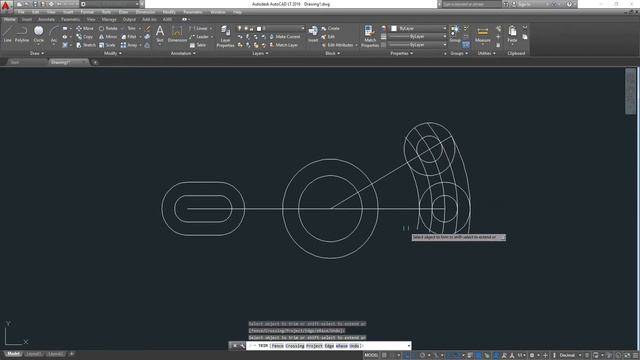The width and height of the screenshot is (640, 360).
Task: Click the Insert block tool
Action: pyautogui.click(x=313, y=33)
